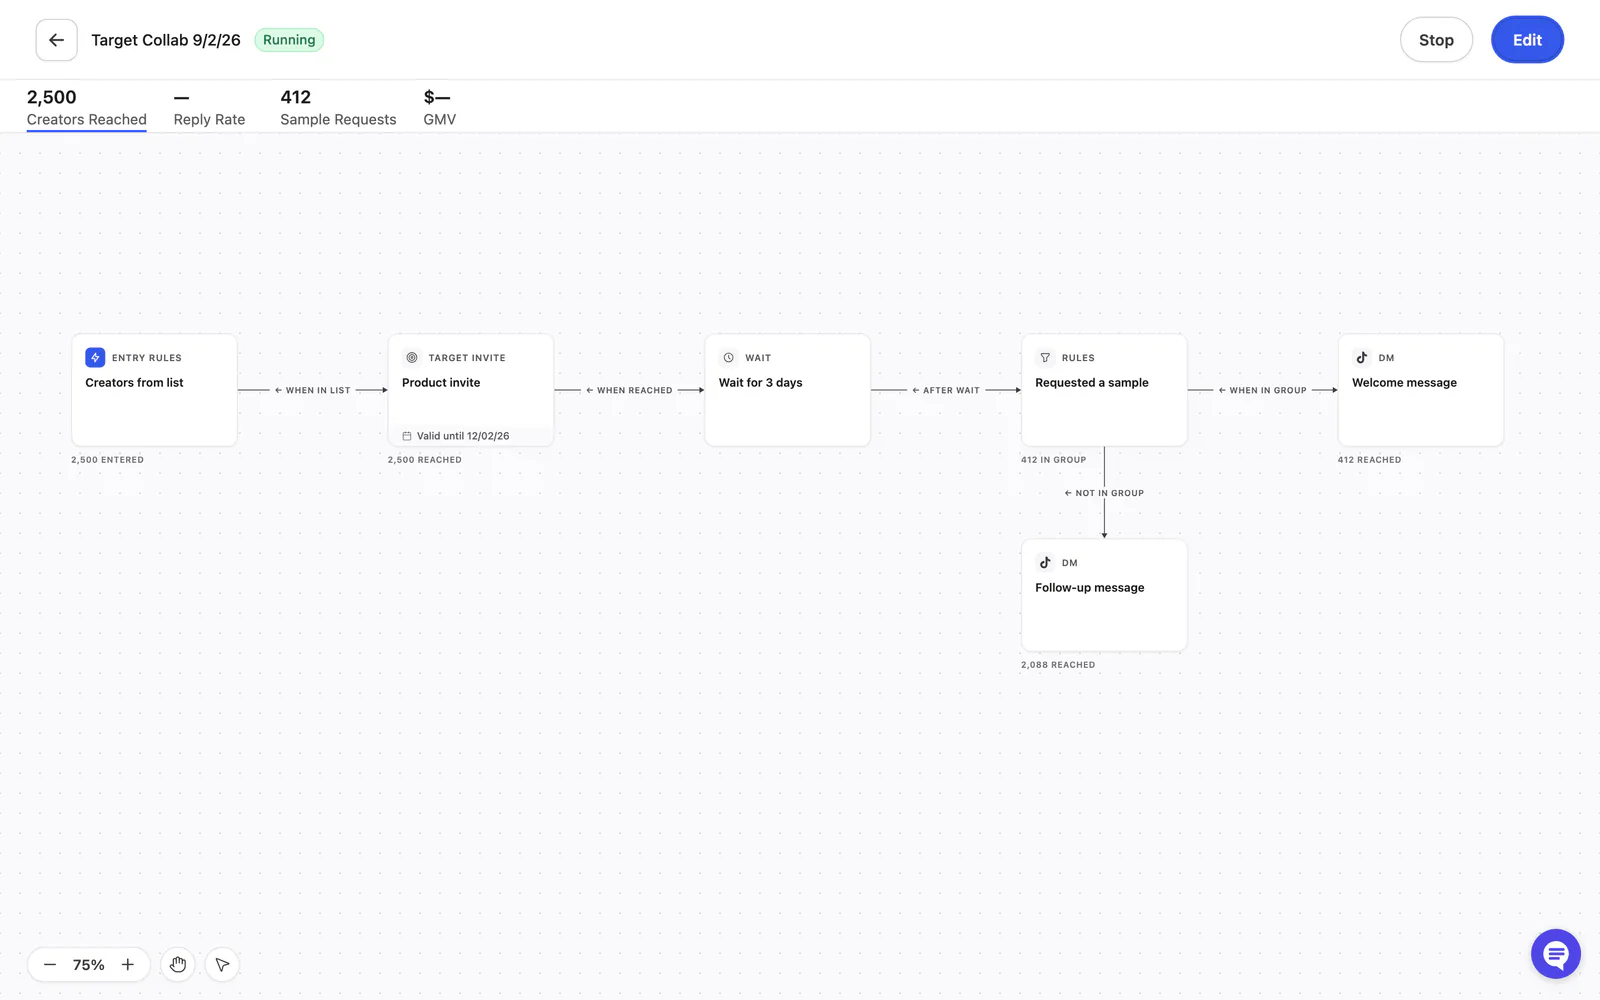
Task: Click the Wait node clock icon
Action: pyautogui.click(x=729, y=357)
